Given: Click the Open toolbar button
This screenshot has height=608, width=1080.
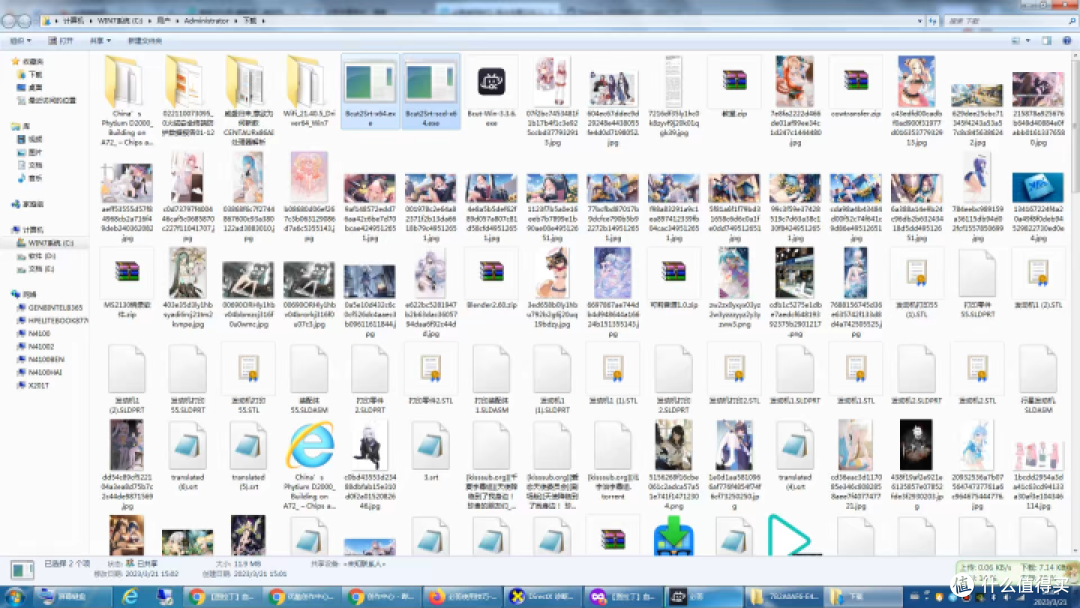Looking at the screenshot, I should (x=61, y=41).
